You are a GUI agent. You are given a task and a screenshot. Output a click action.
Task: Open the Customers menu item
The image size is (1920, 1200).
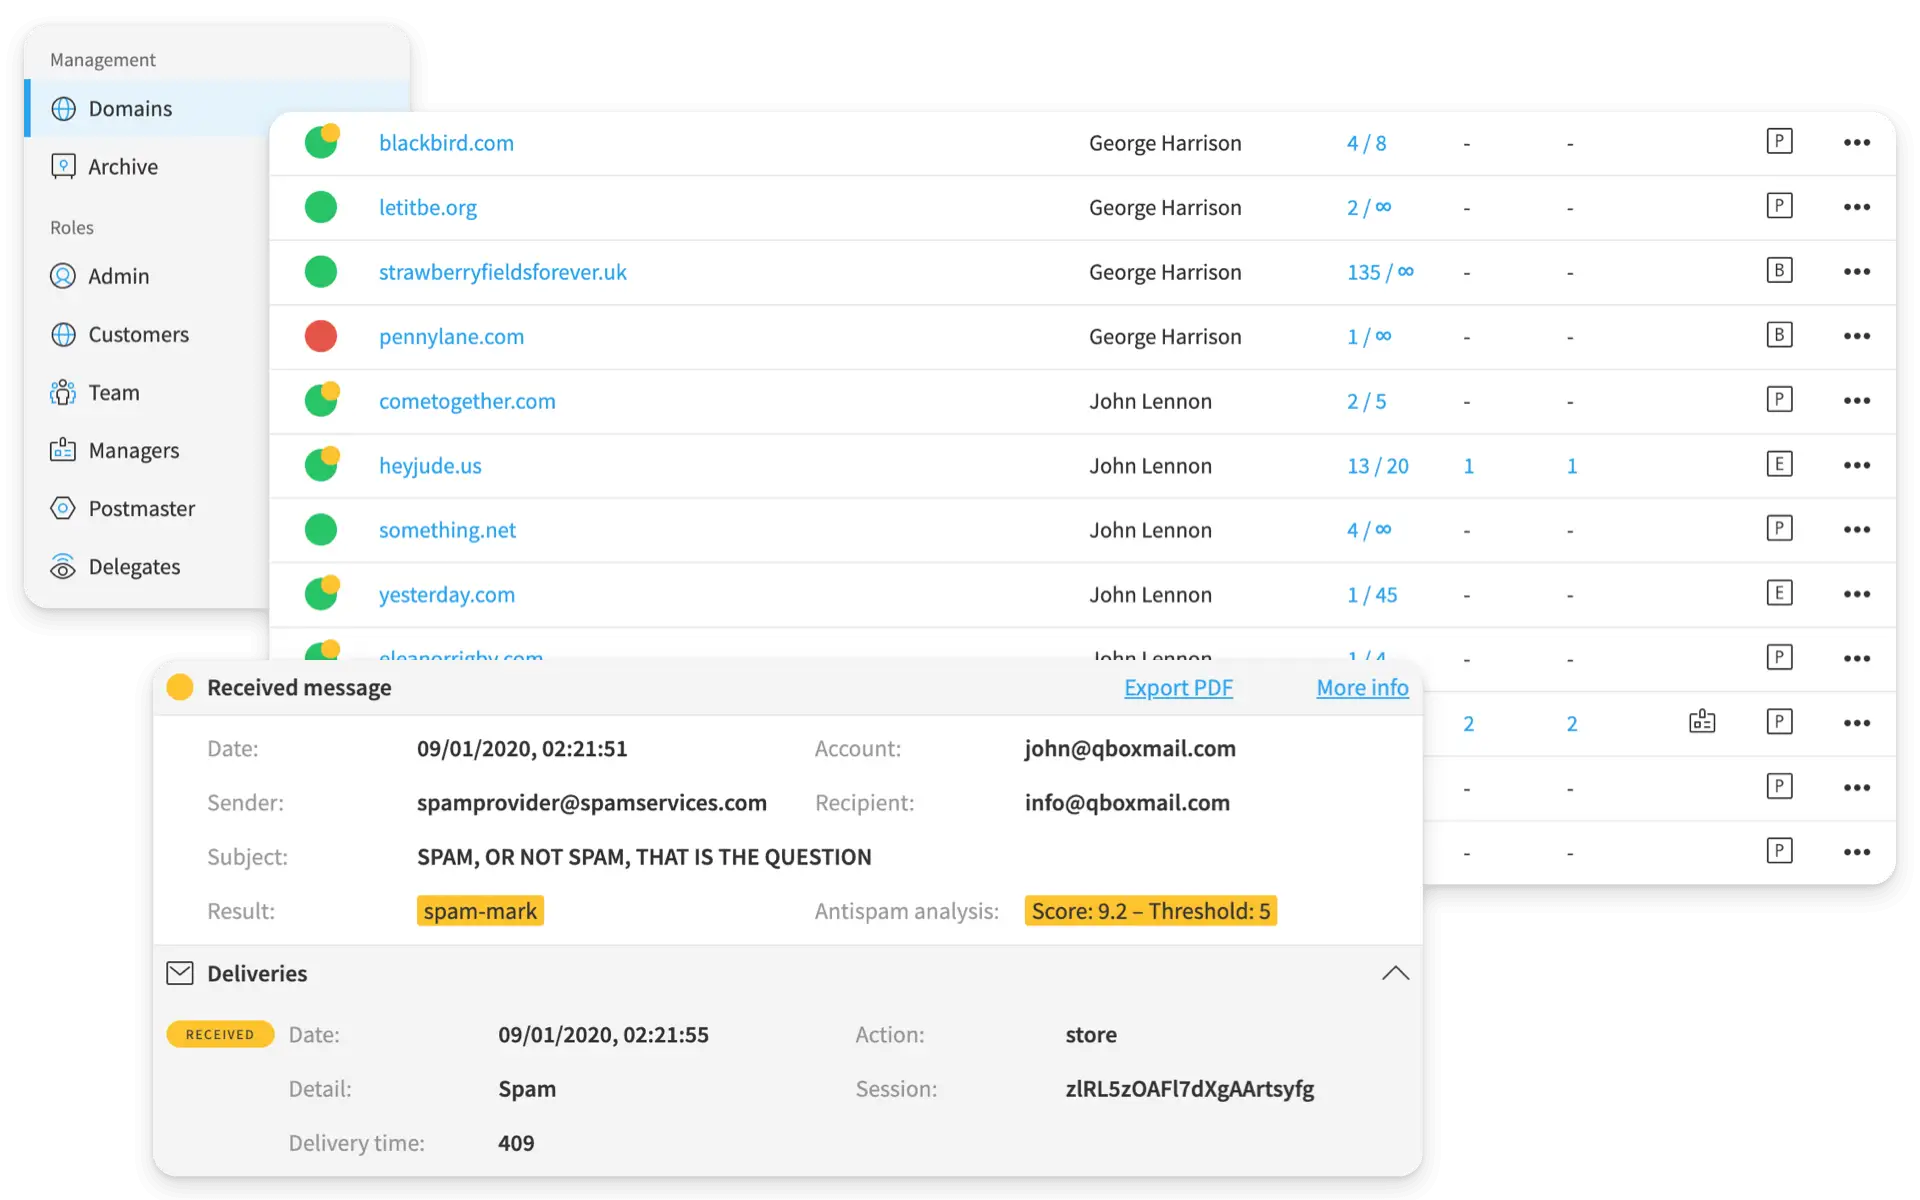138,335
